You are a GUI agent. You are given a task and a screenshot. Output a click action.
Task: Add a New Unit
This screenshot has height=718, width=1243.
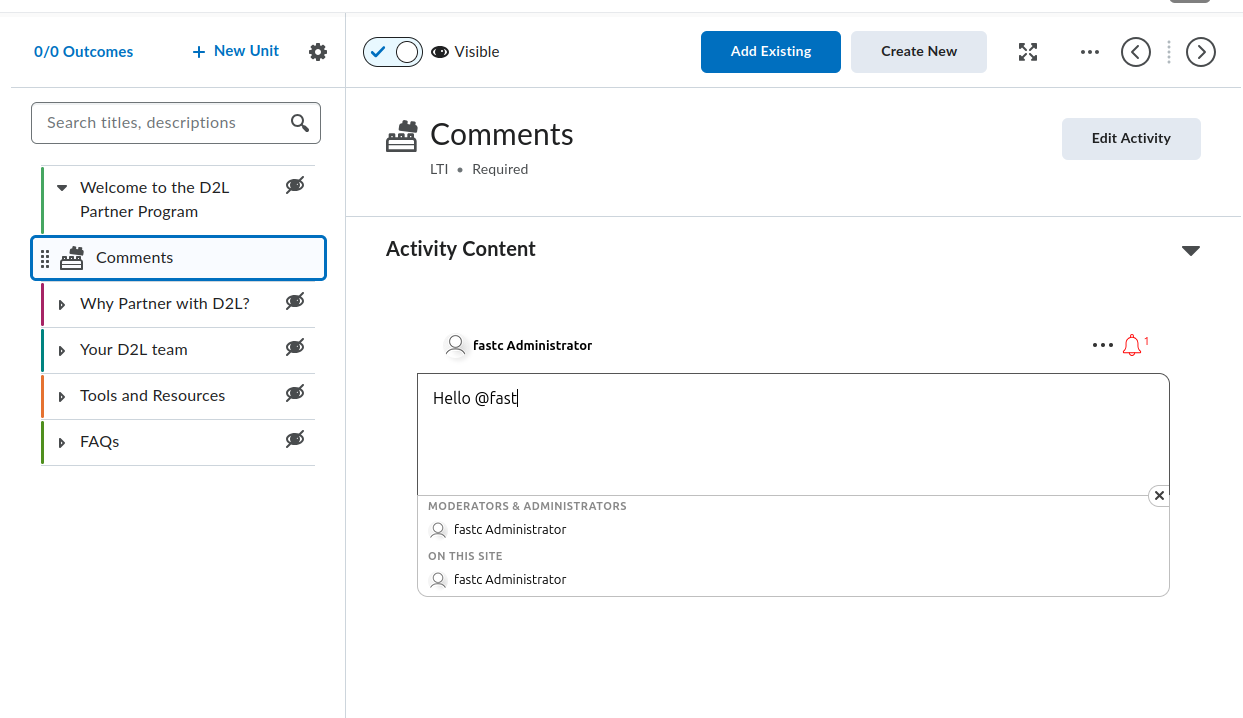coord(236,51)
